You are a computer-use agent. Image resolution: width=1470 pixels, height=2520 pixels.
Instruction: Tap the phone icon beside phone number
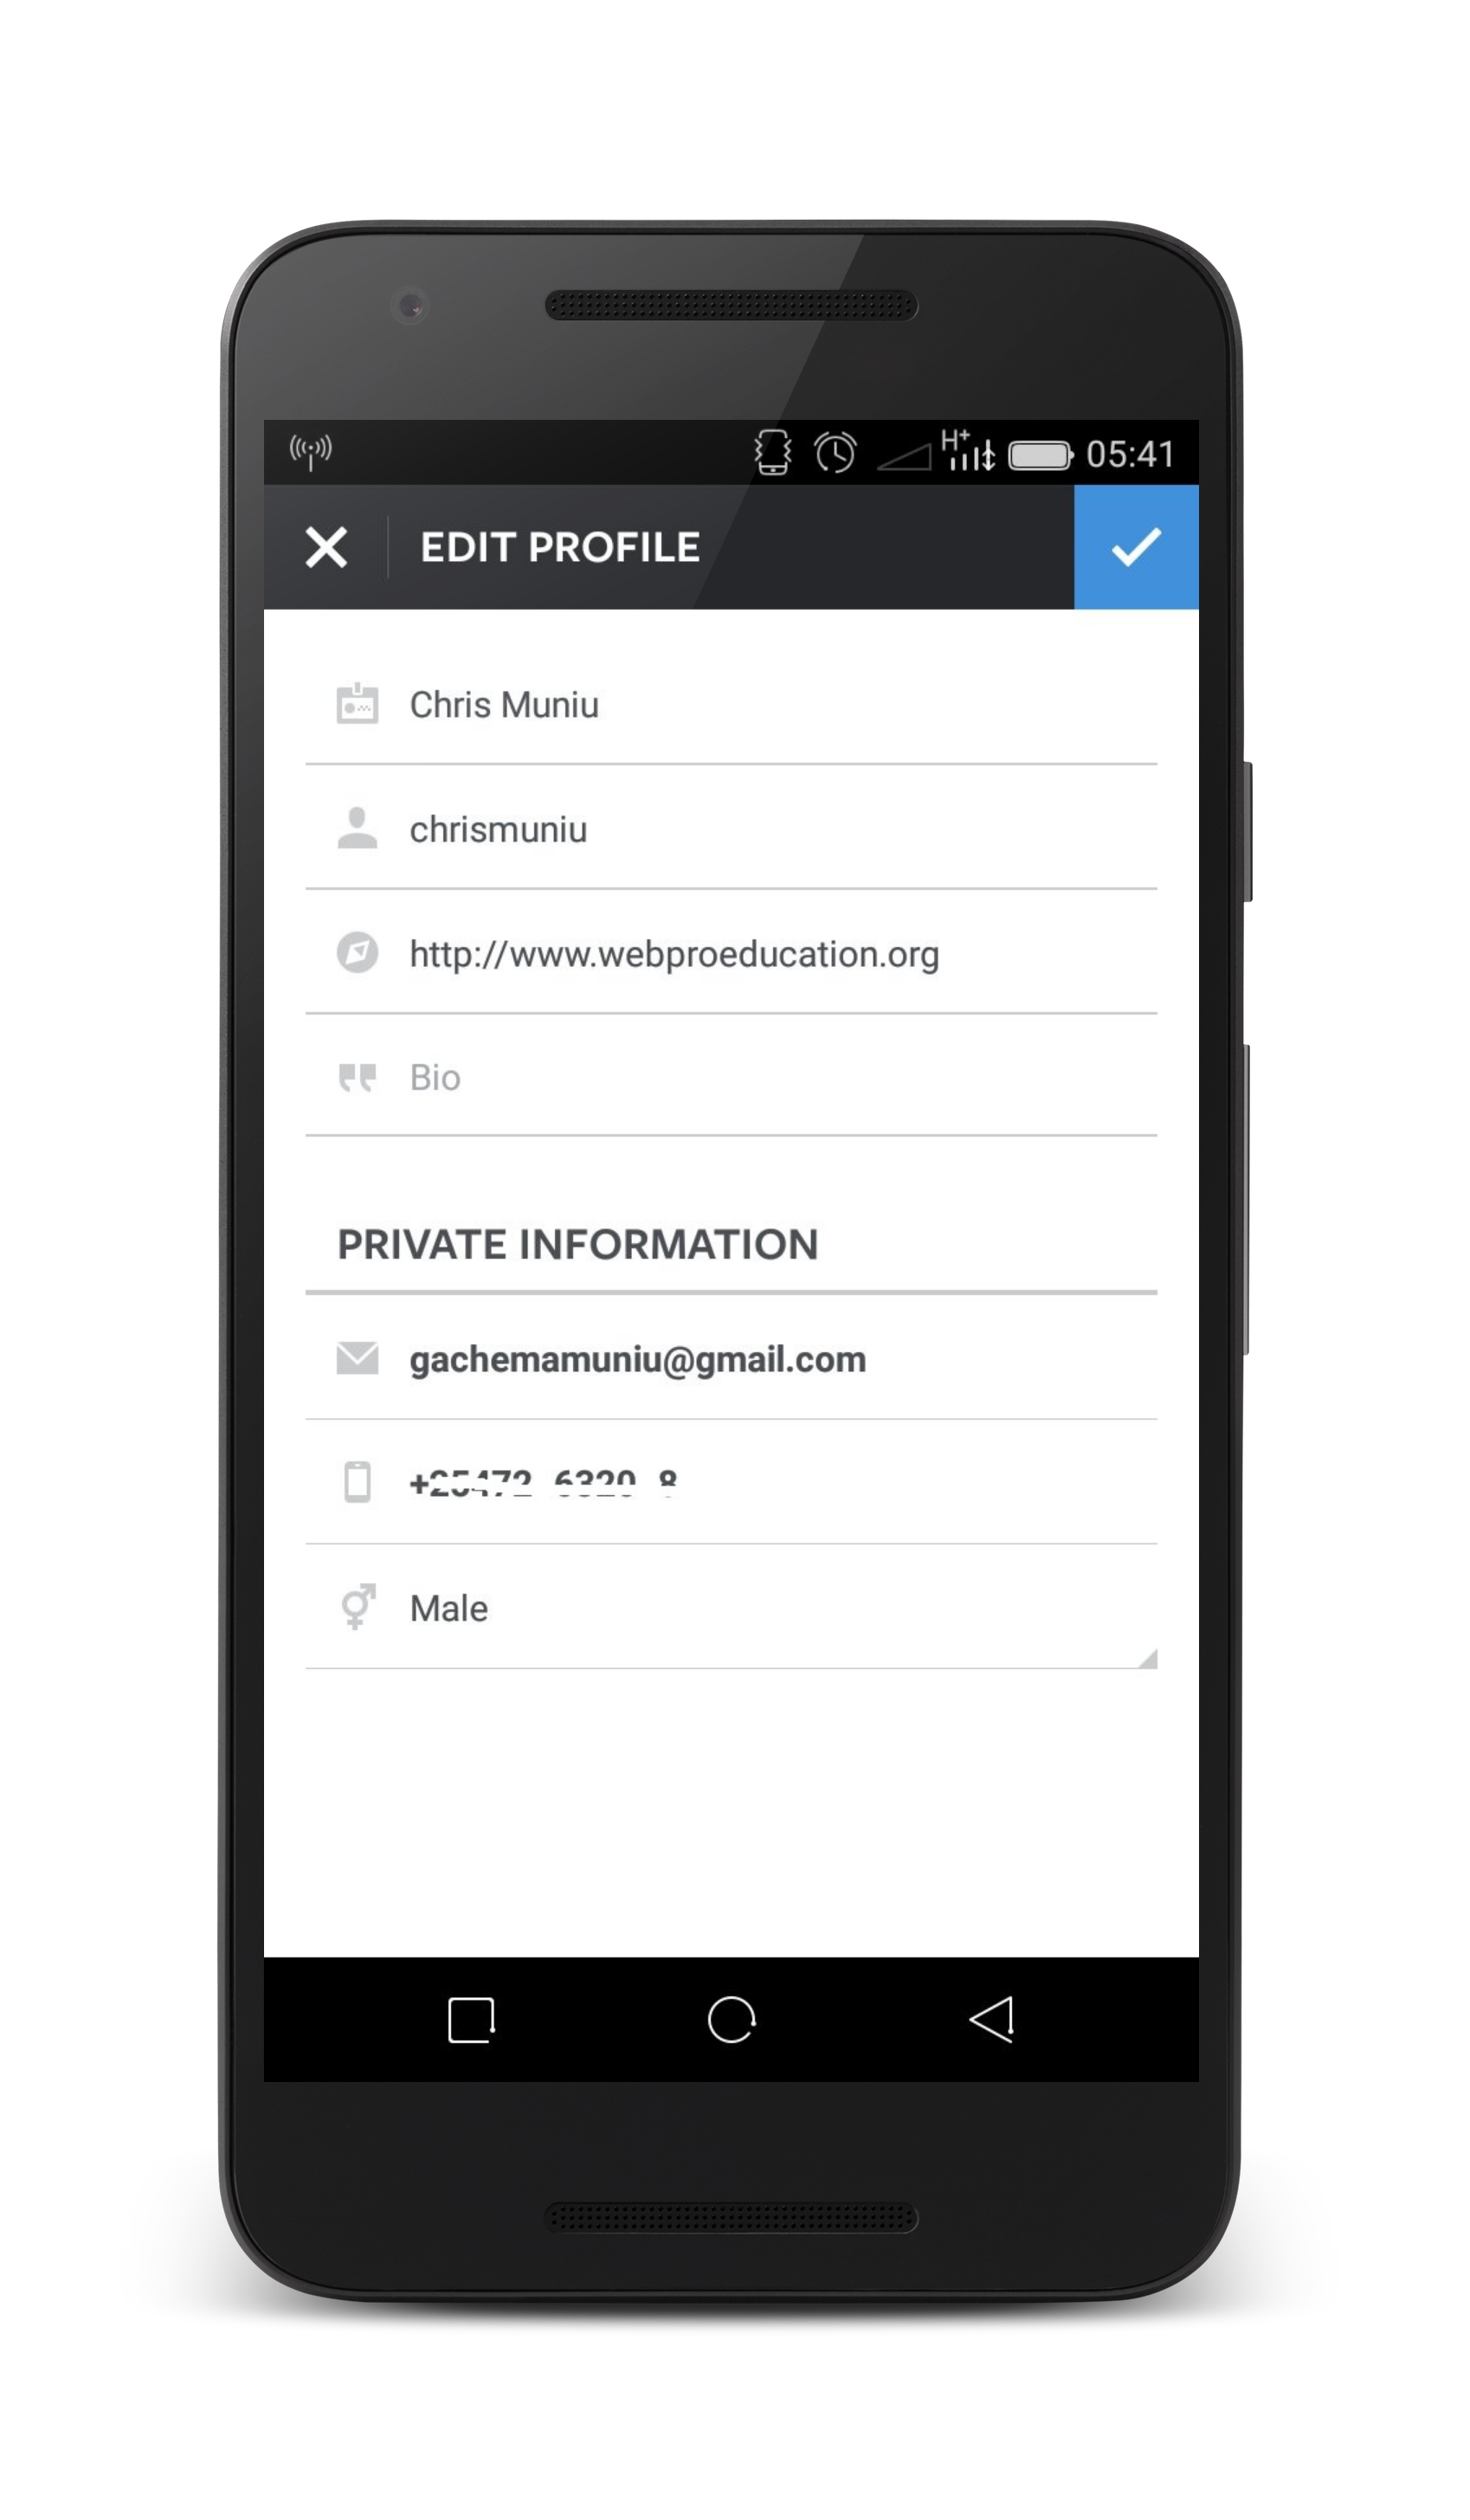(x=357, y=1482)
